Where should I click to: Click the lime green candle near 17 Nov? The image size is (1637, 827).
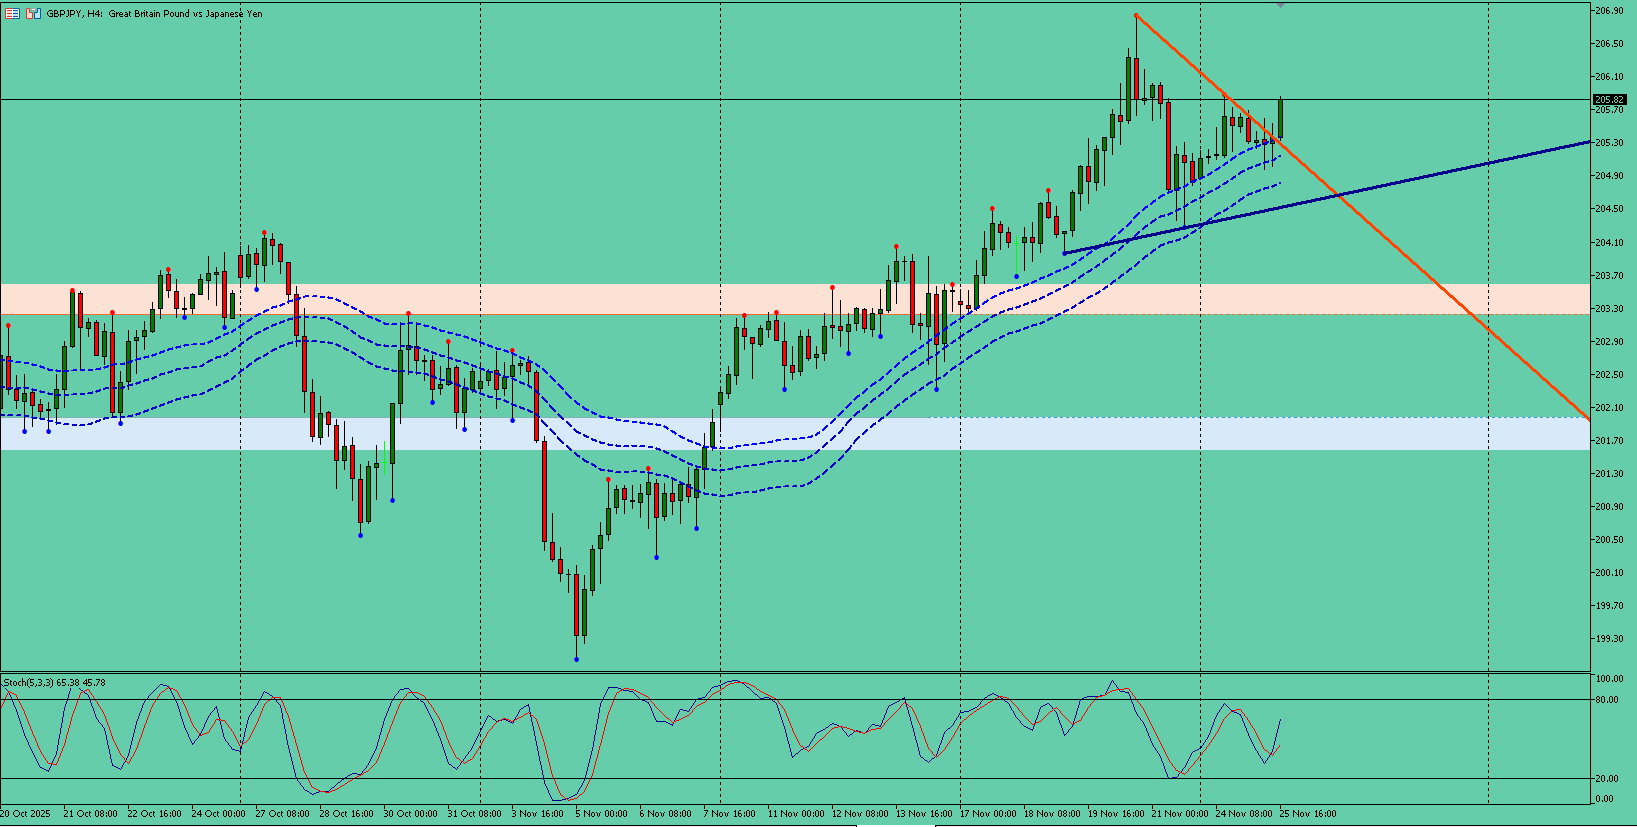tap(1016, 254)
